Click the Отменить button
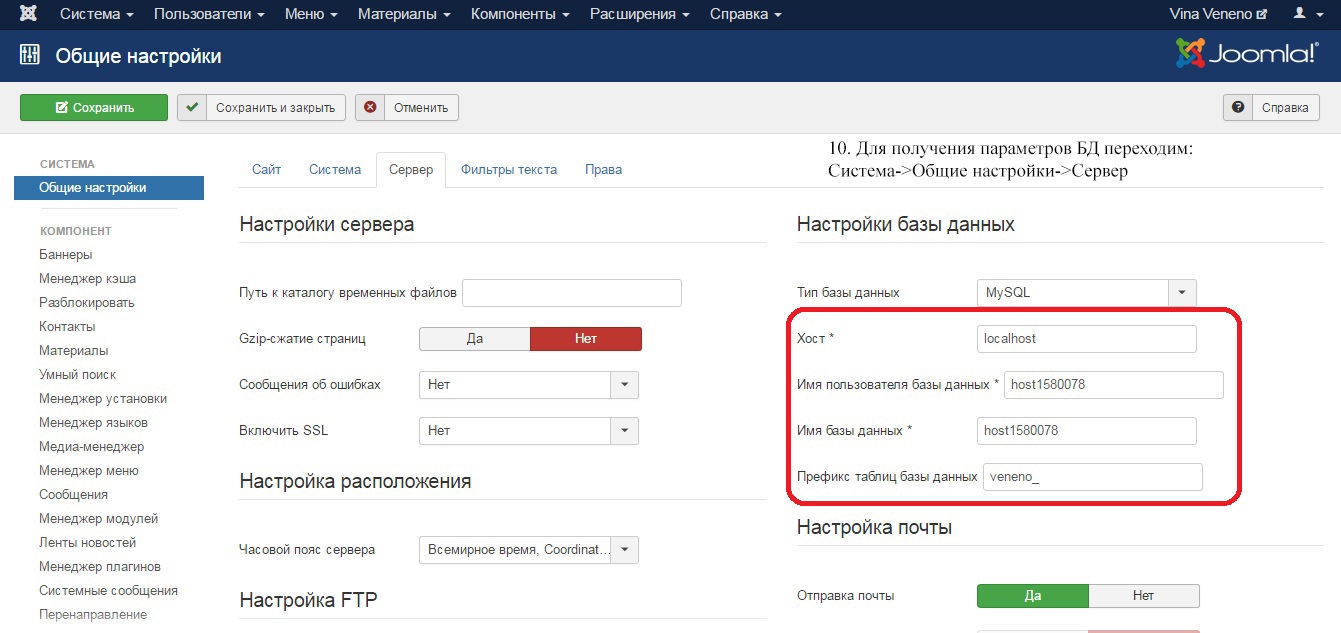The width and height of the screenshot is (1341, 633). click(x=407, y=107)
